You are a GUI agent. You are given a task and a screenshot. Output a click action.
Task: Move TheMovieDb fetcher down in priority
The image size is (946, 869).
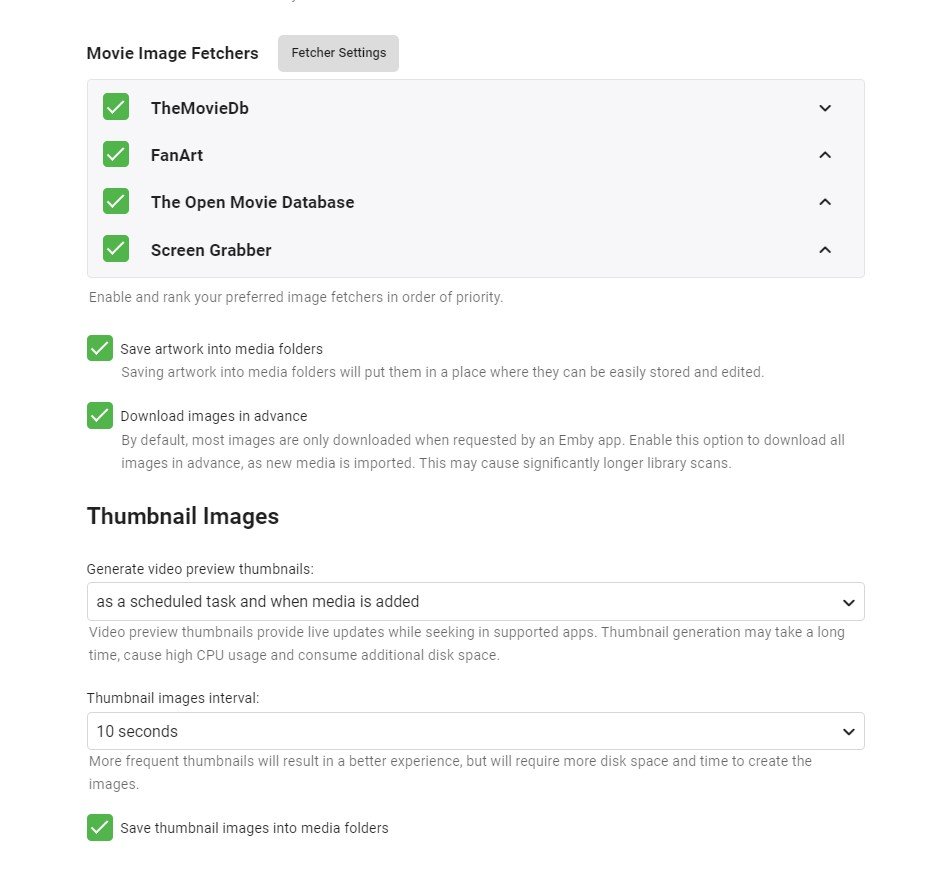pyautogui.click(x=825, y=108)
